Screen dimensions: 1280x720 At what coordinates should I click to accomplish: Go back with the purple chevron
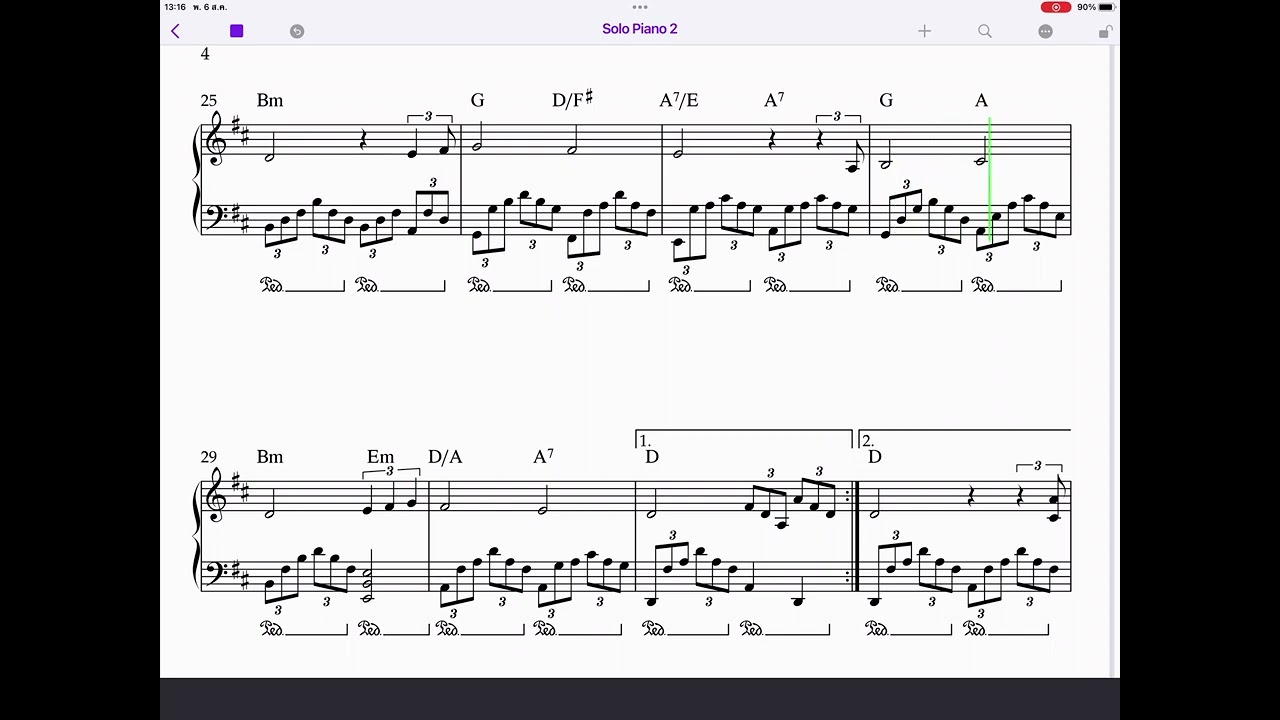point(175,31)
